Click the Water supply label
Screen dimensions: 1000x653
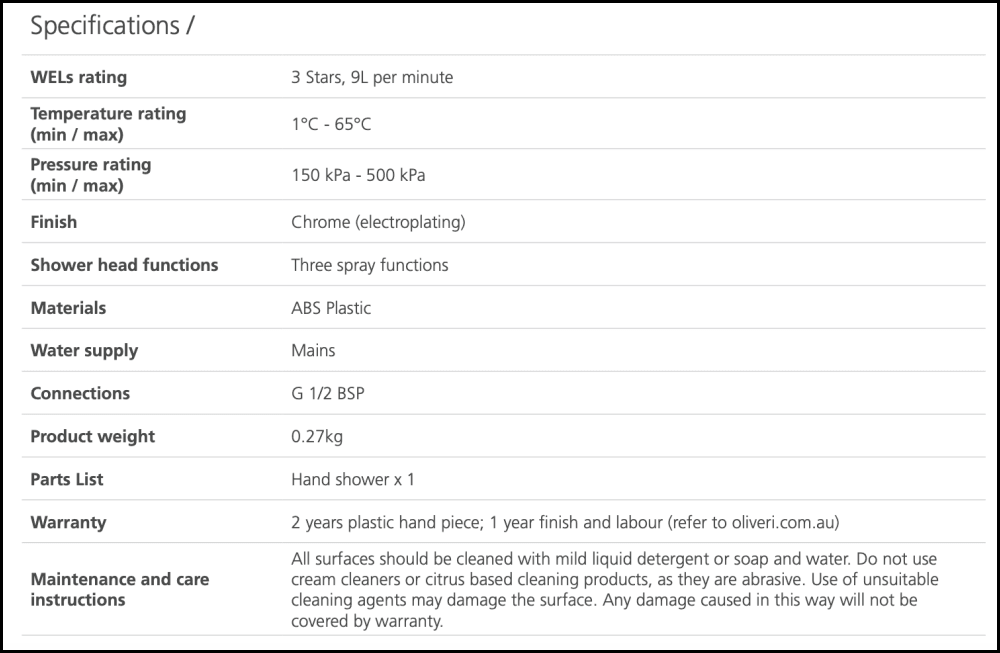84,351
